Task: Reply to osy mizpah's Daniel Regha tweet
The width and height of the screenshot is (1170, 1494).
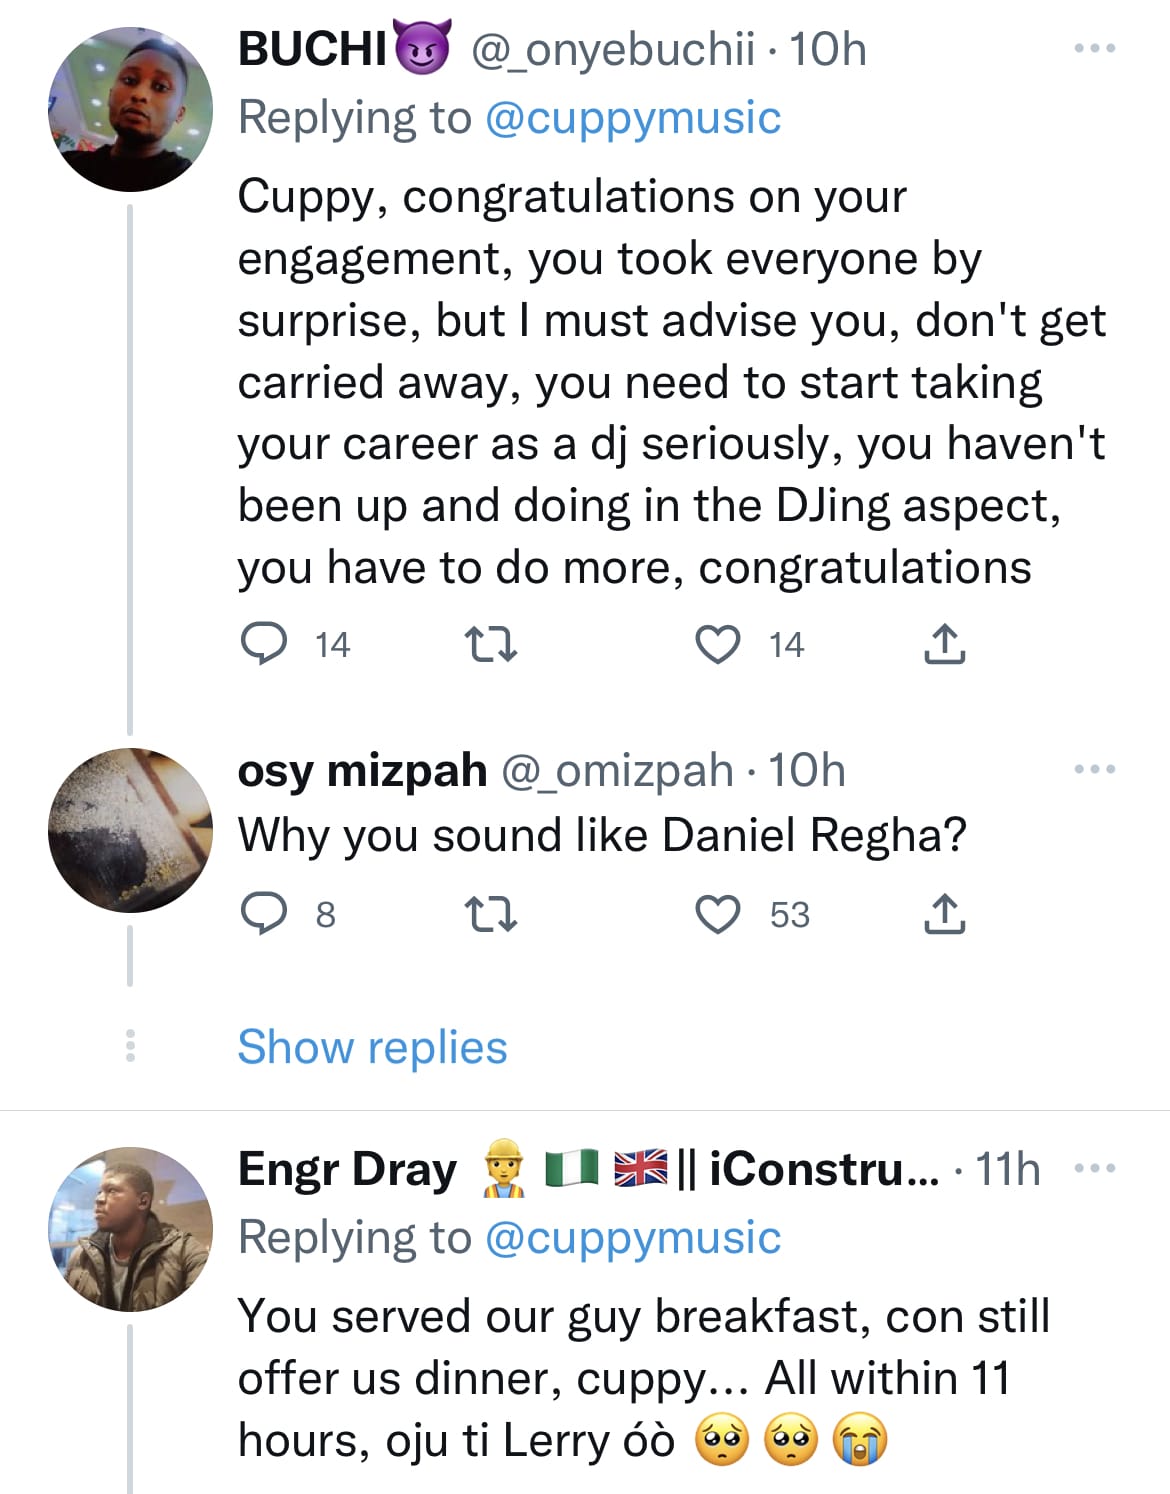Action: 265,913
